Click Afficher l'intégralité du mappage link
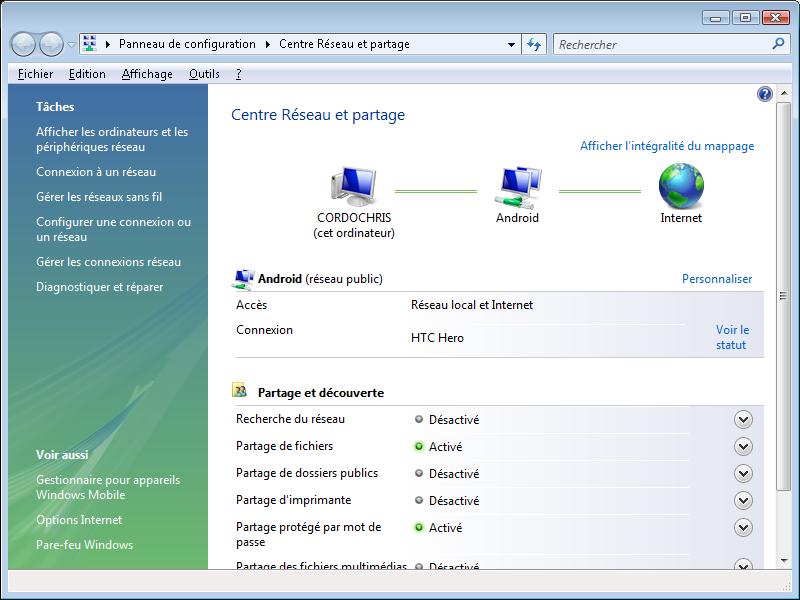Screen dimensions: 800x600 tap(667, 146)
